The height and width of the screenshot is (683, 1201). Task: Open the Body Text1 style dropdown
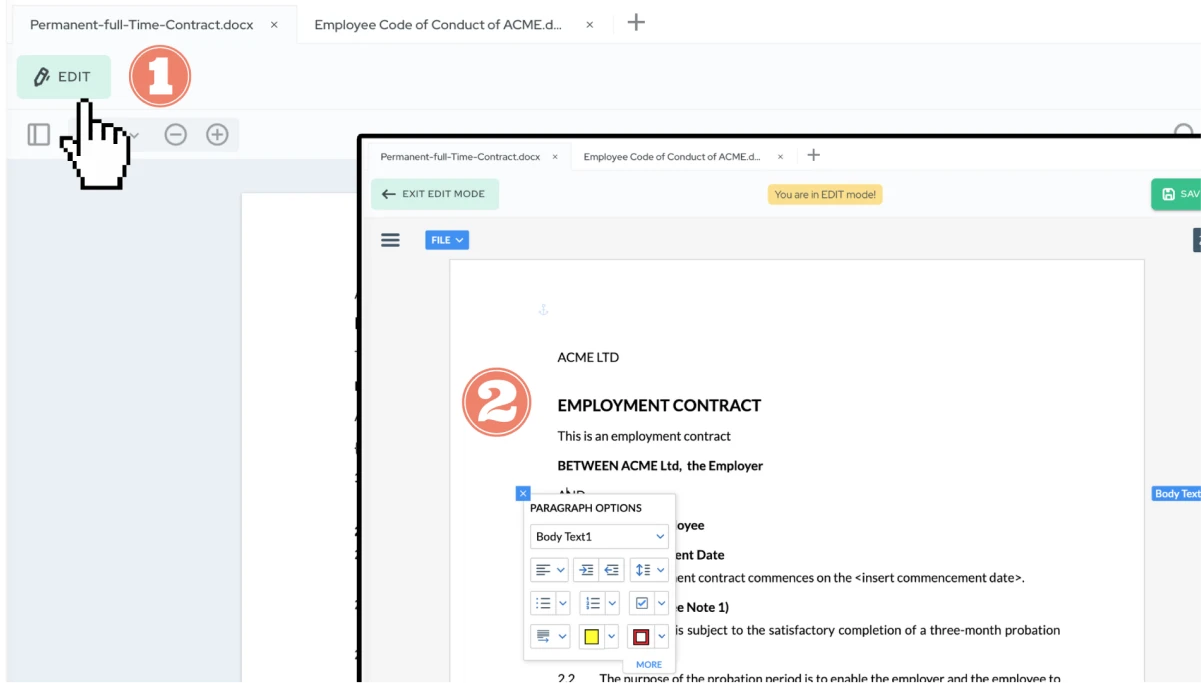click(x=599, y=537)
